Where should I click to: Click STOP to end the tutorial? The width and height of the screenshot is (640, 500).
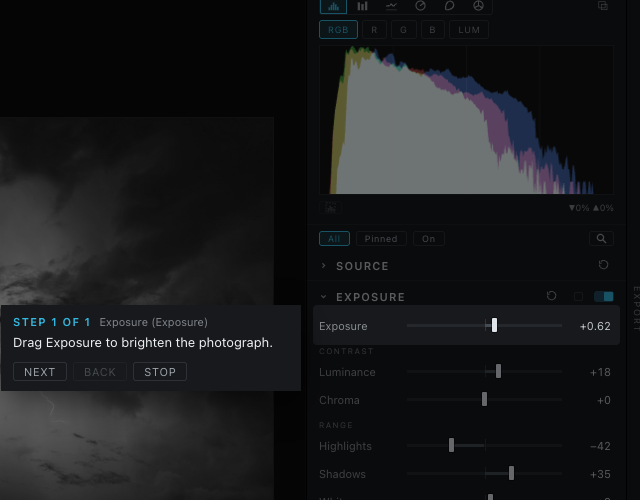(160, 372)
